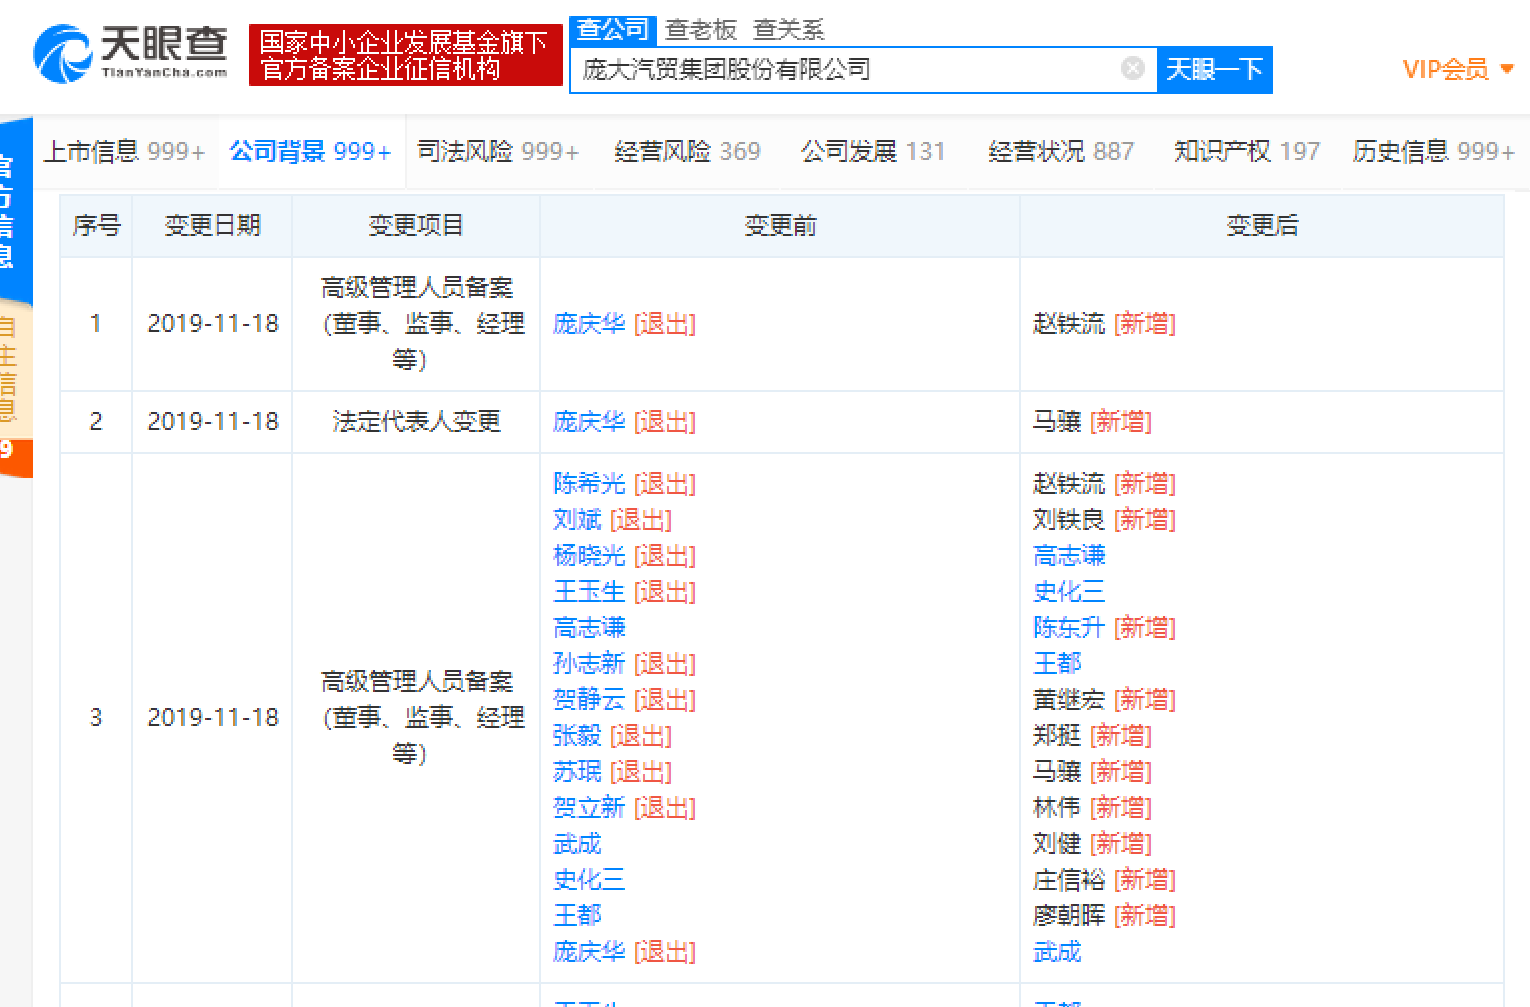1530x1007 pixels.
Task: Open 武成 link in the 变更前 column
Action: point(577,844)
